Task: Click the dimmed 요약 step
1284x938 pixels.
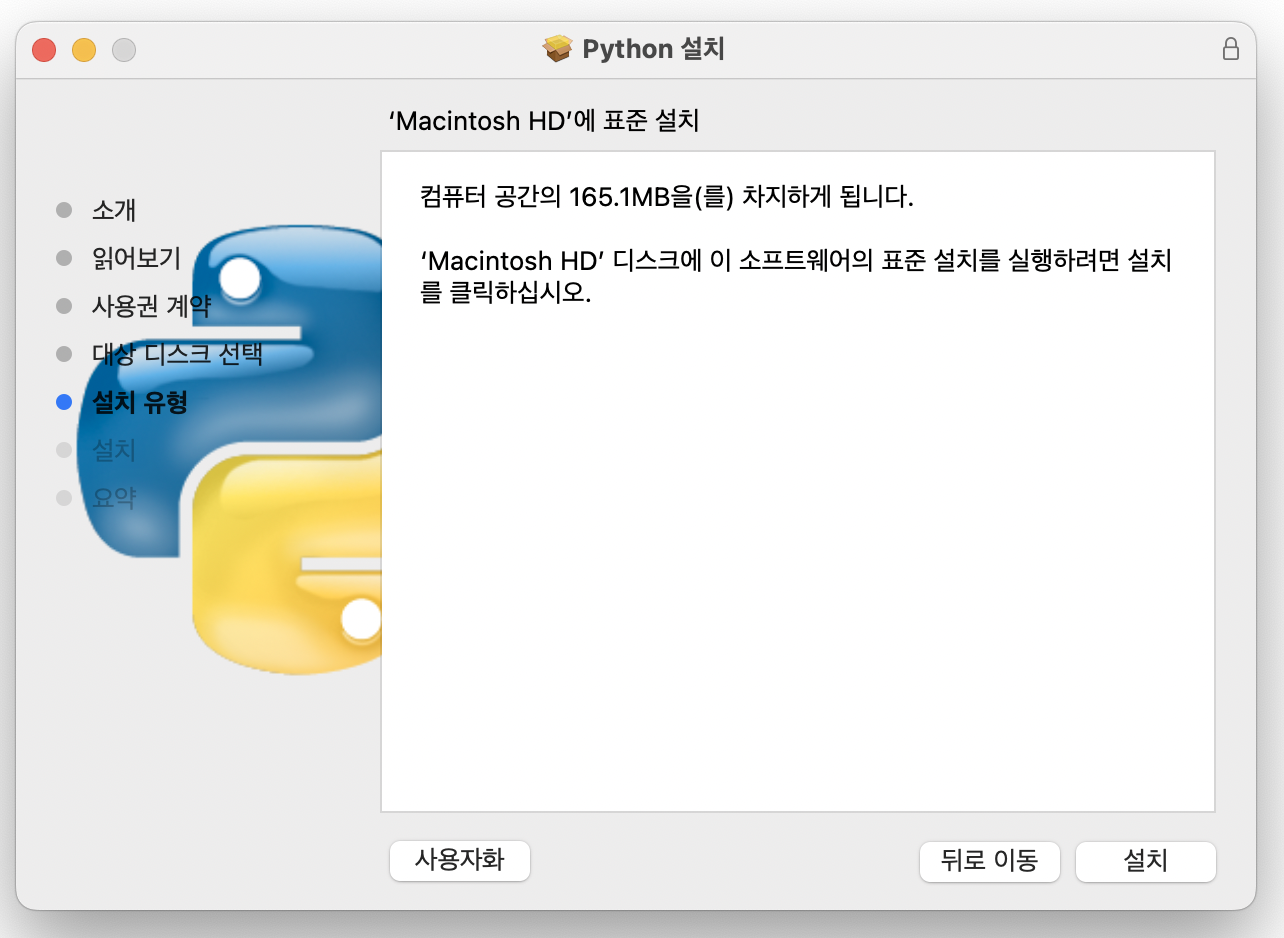Action: click(x=114, y=498)
